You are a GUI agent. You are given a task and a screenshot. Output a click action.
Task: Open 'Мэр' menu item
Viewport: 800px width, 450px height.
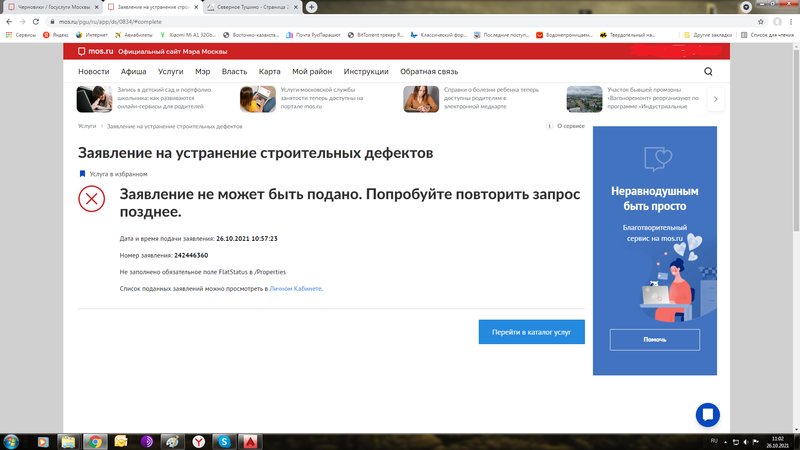pos(203,71)
